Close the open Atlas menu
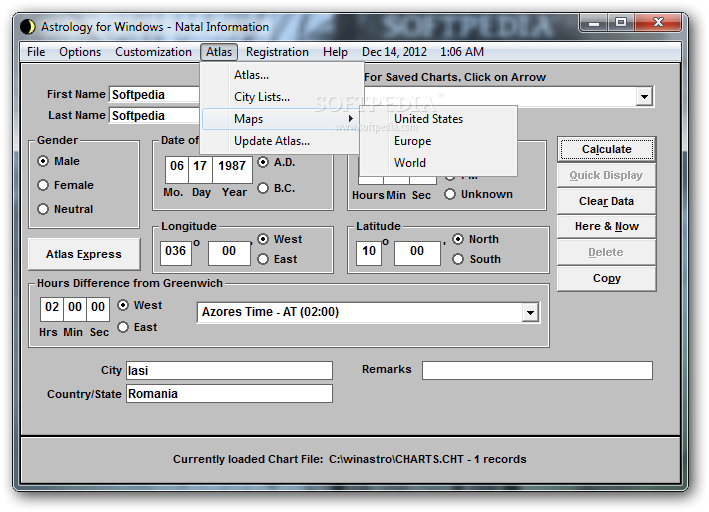This screenshot has width=709, height=512. [x=219, y=52]
